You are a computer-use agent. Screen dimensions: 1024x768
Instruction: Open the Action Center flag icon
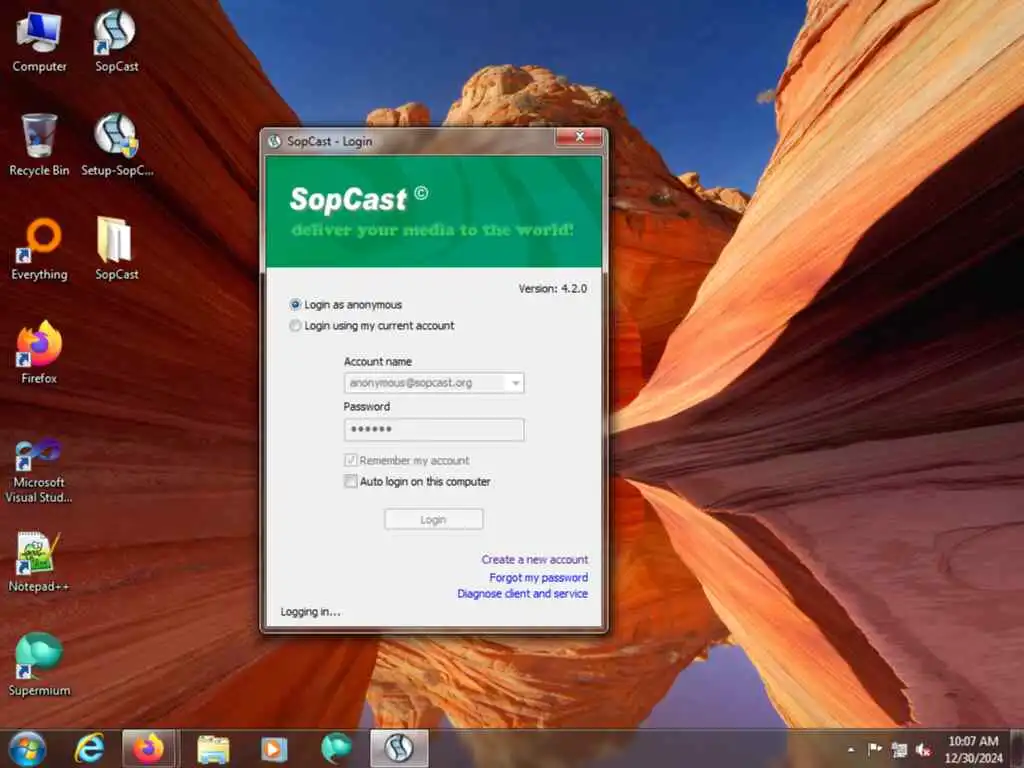[x=874, y=749]
